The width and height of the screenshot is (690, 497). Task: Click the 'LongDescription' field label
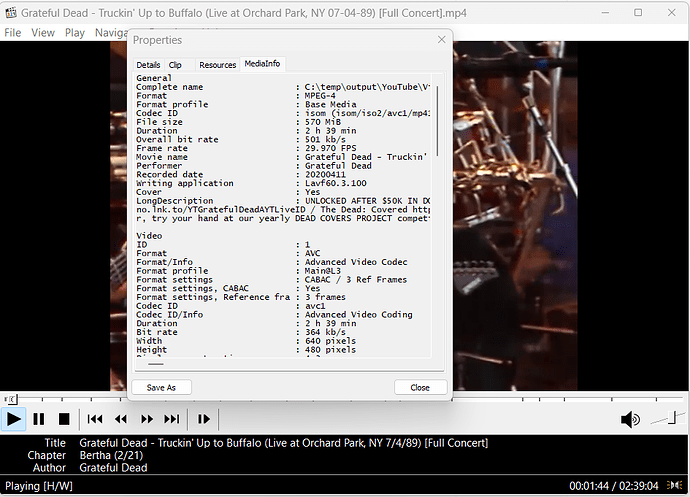point(175,201)
